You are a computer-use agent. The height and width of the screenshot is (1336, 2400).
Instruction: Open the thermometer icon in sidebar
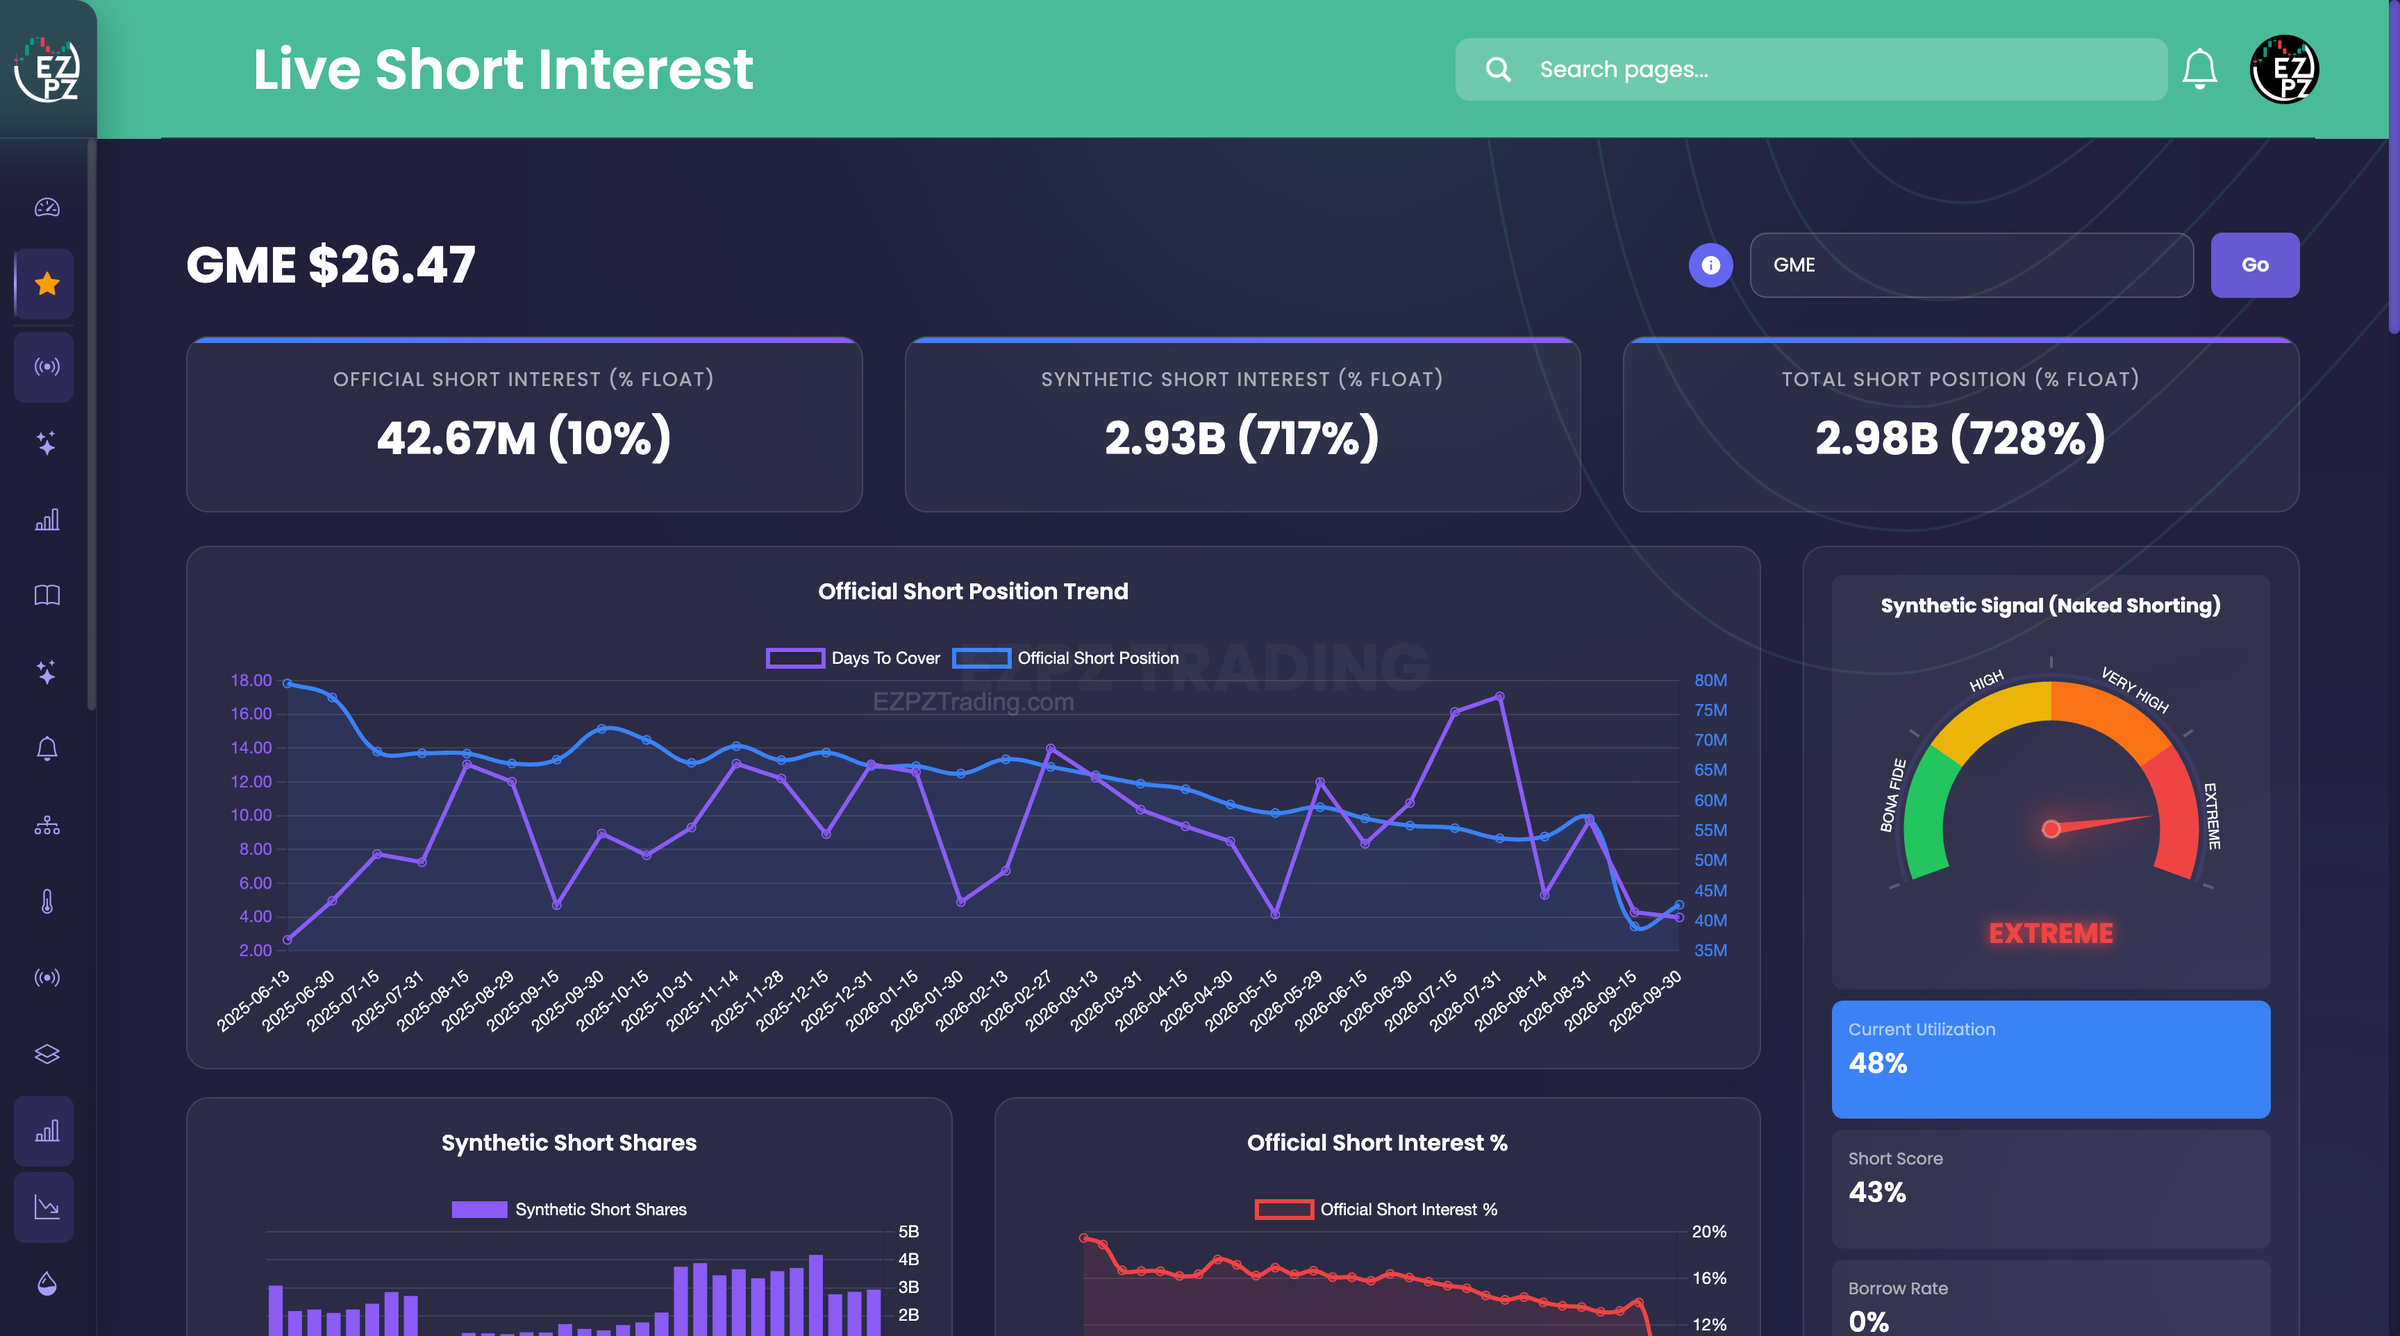[x=47, y=901]
